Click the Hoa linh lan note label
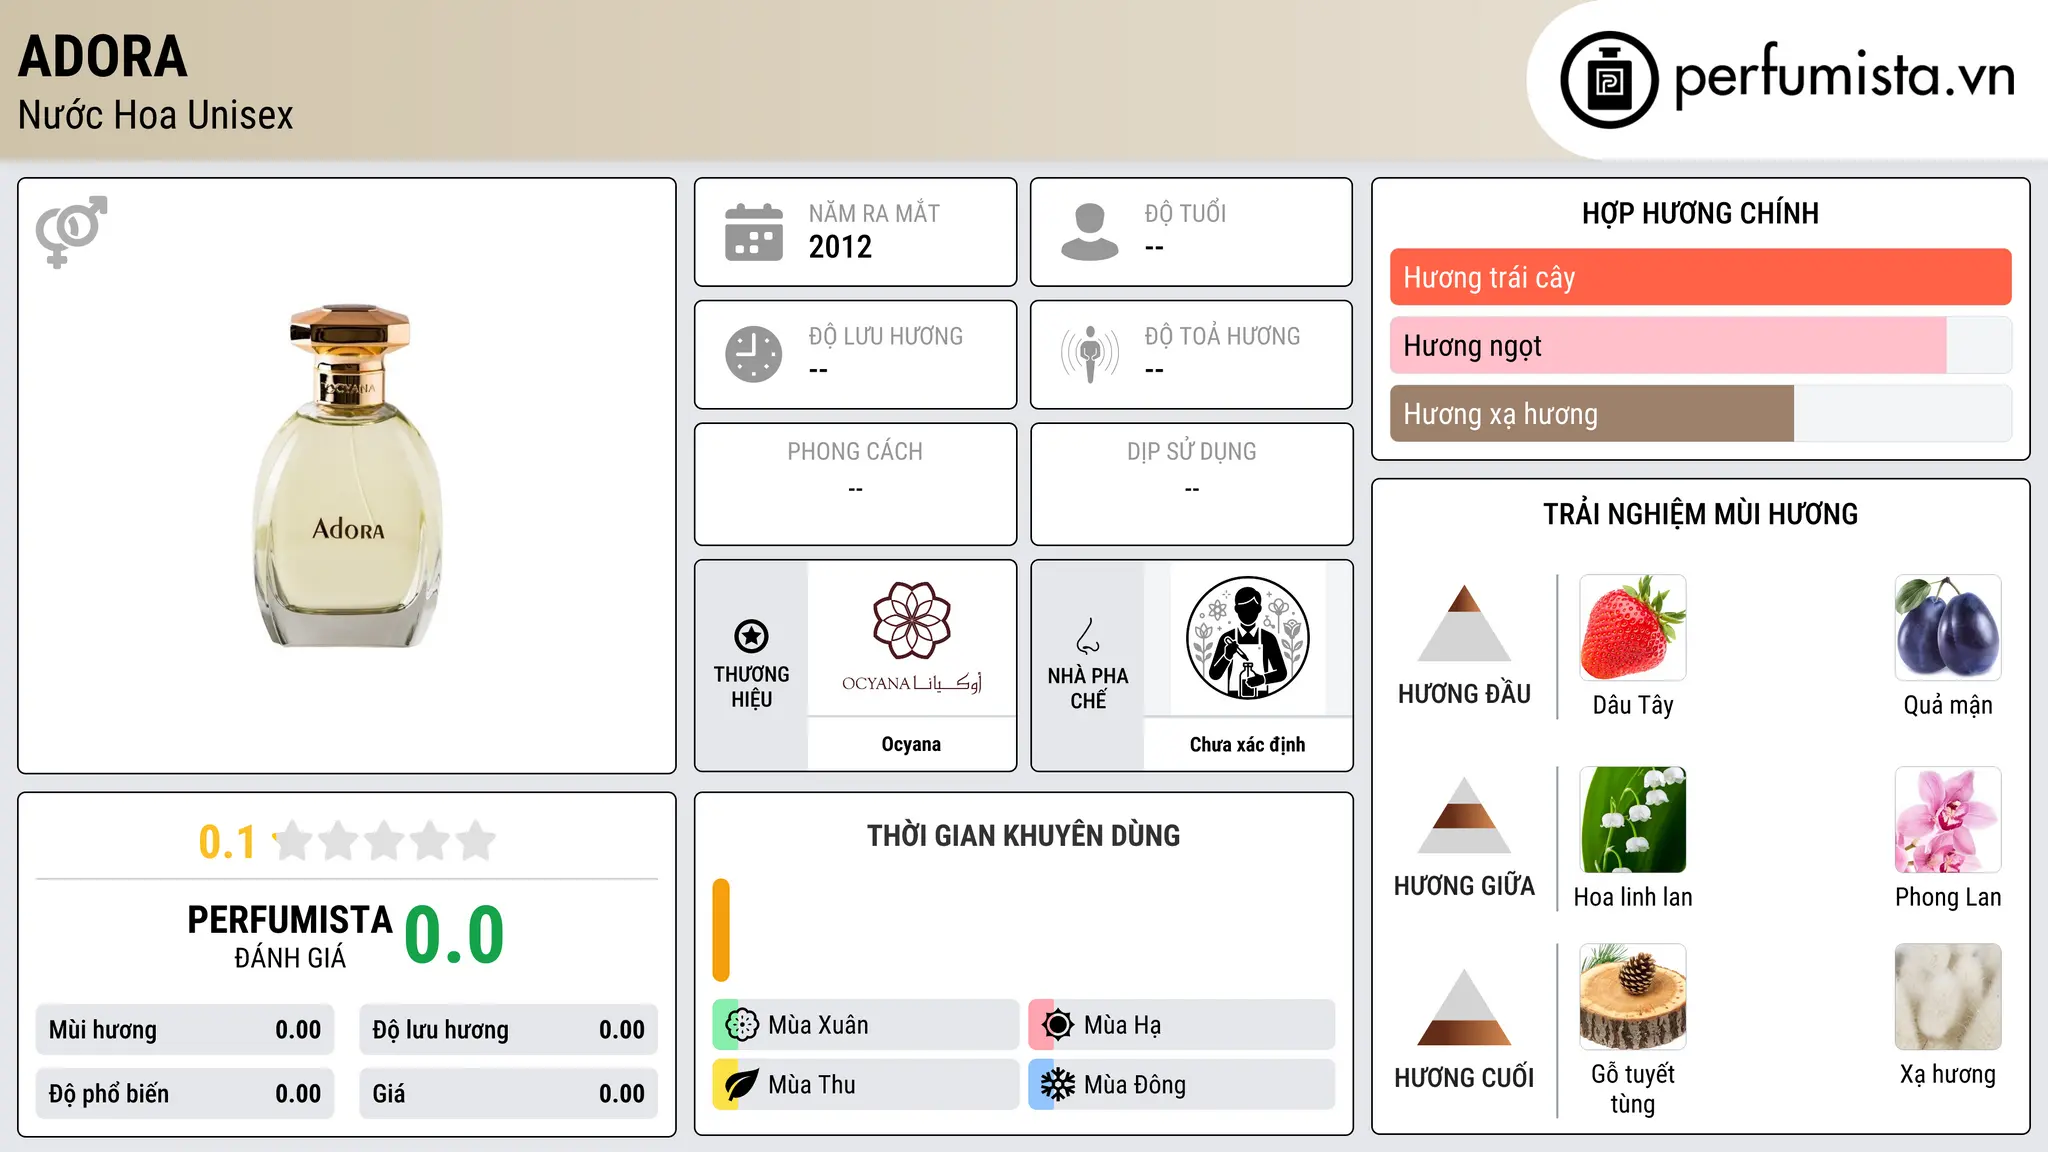This screenshot has height=1152, width=2048. click(x=1632, y=897)
